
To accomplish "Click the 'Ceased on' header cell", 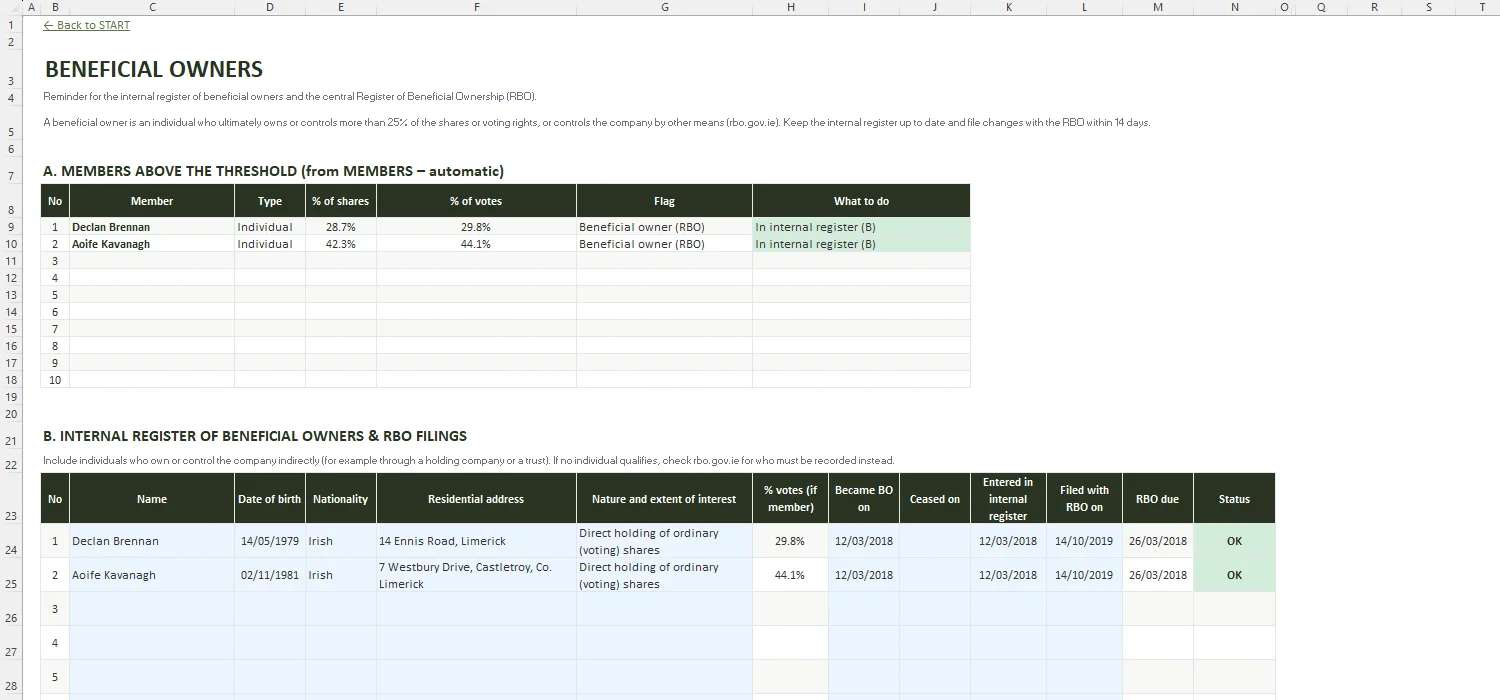I will (x=935, y=499).
